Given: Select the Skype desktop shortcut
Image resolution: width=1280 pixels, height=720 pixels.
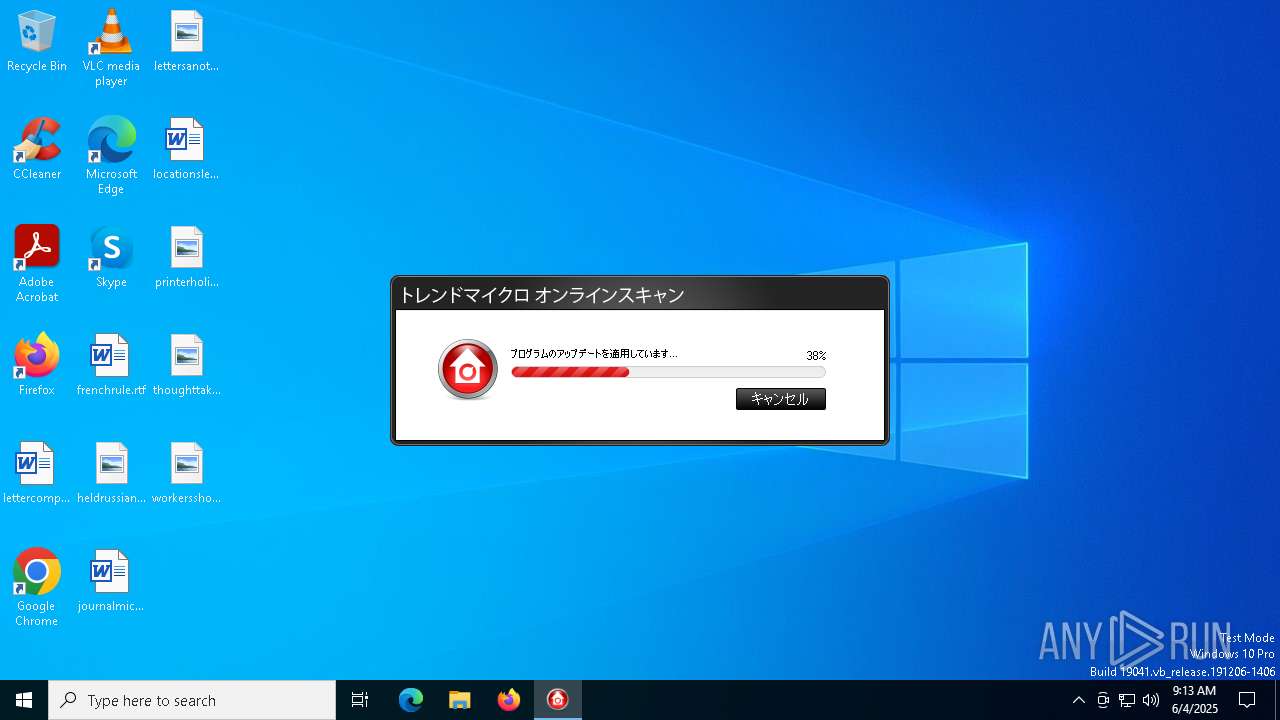Looking at the screenshot, I should [111, 257].
